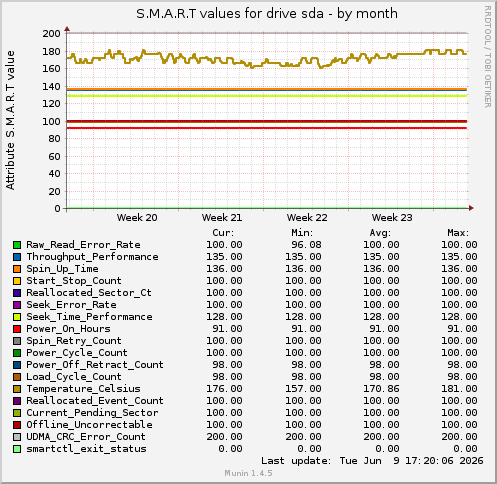
Task: Click the Temperature_Celsius min value 157.00
Action: [303, 389]
